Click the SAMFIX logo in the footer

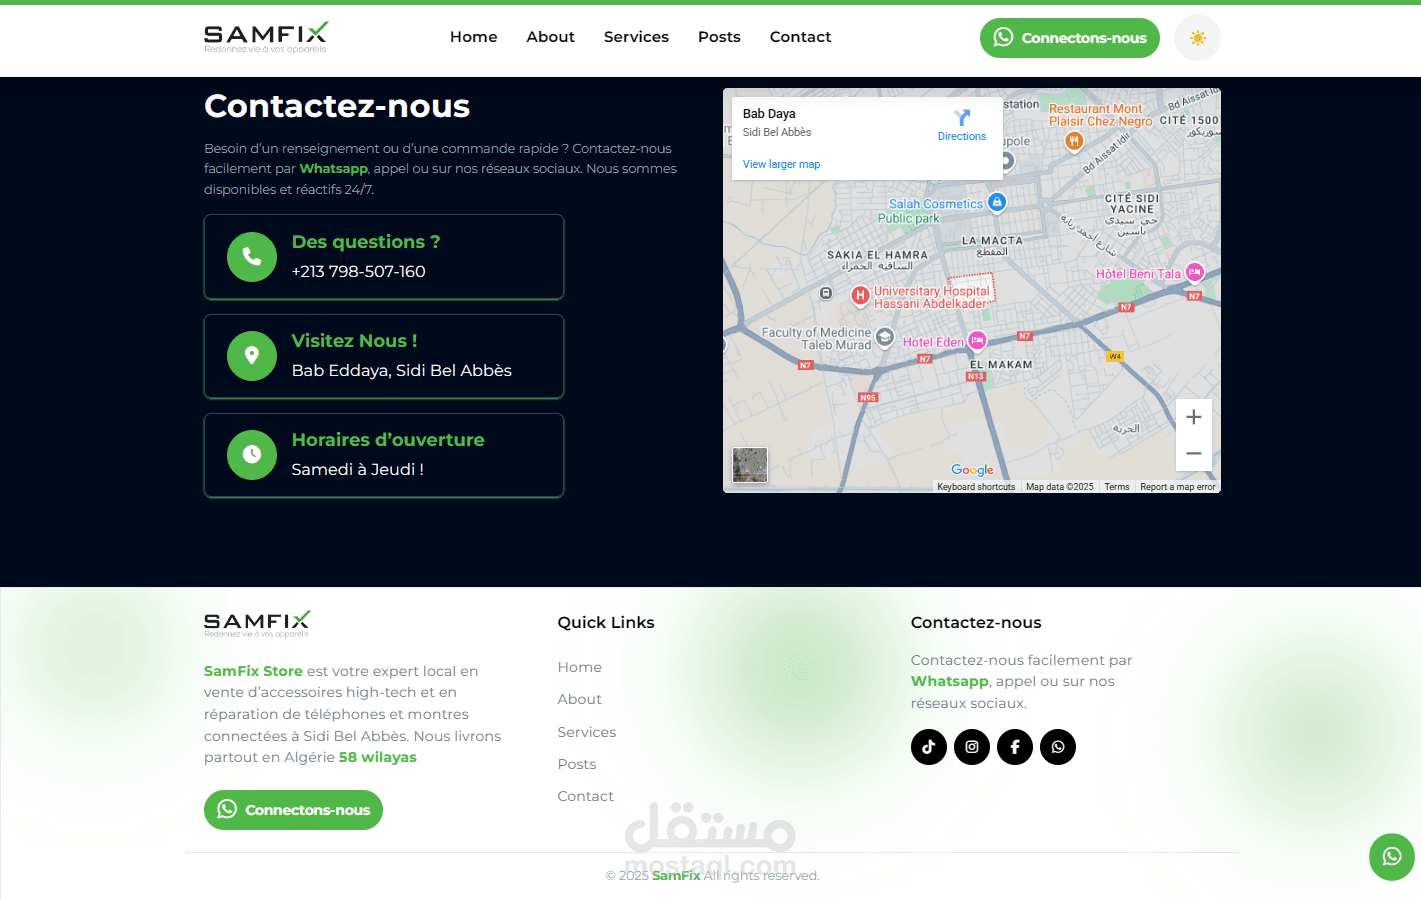(x=257, y=624)
